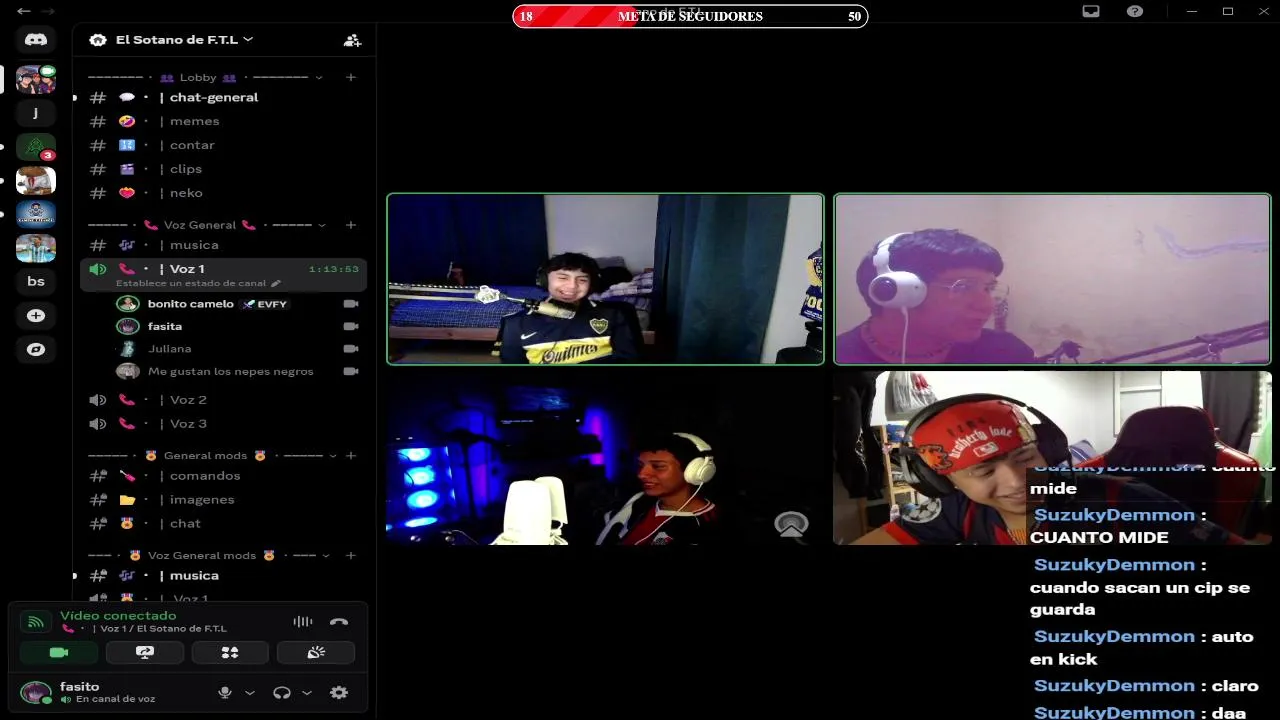Focus the blue-lit room webcam tile
Screen dimensions: 1280x720
click(x=605, y=458)
